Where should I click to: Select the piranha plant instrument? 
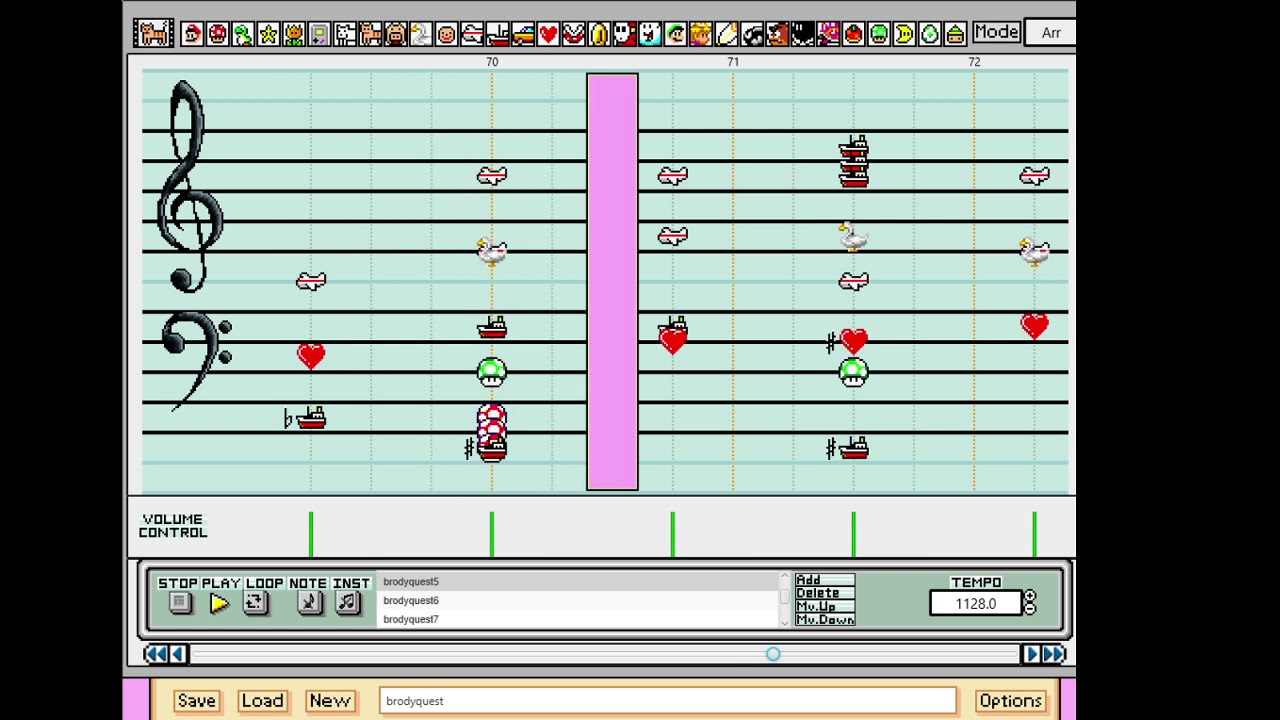pos(574,34)
